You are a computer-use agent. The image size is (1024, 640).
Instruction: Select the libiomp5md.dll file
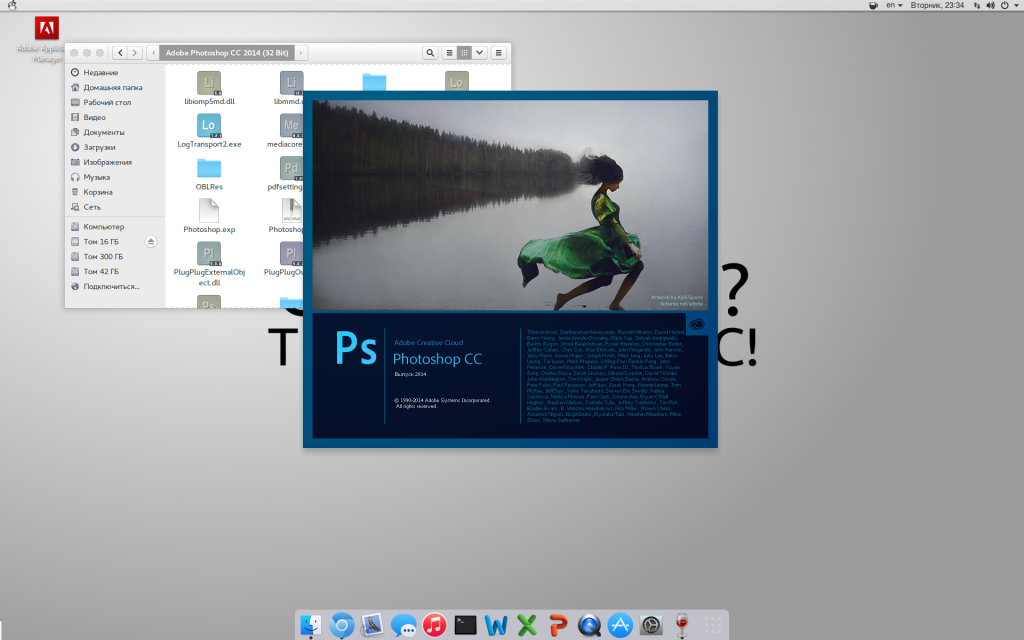(209, 83)
